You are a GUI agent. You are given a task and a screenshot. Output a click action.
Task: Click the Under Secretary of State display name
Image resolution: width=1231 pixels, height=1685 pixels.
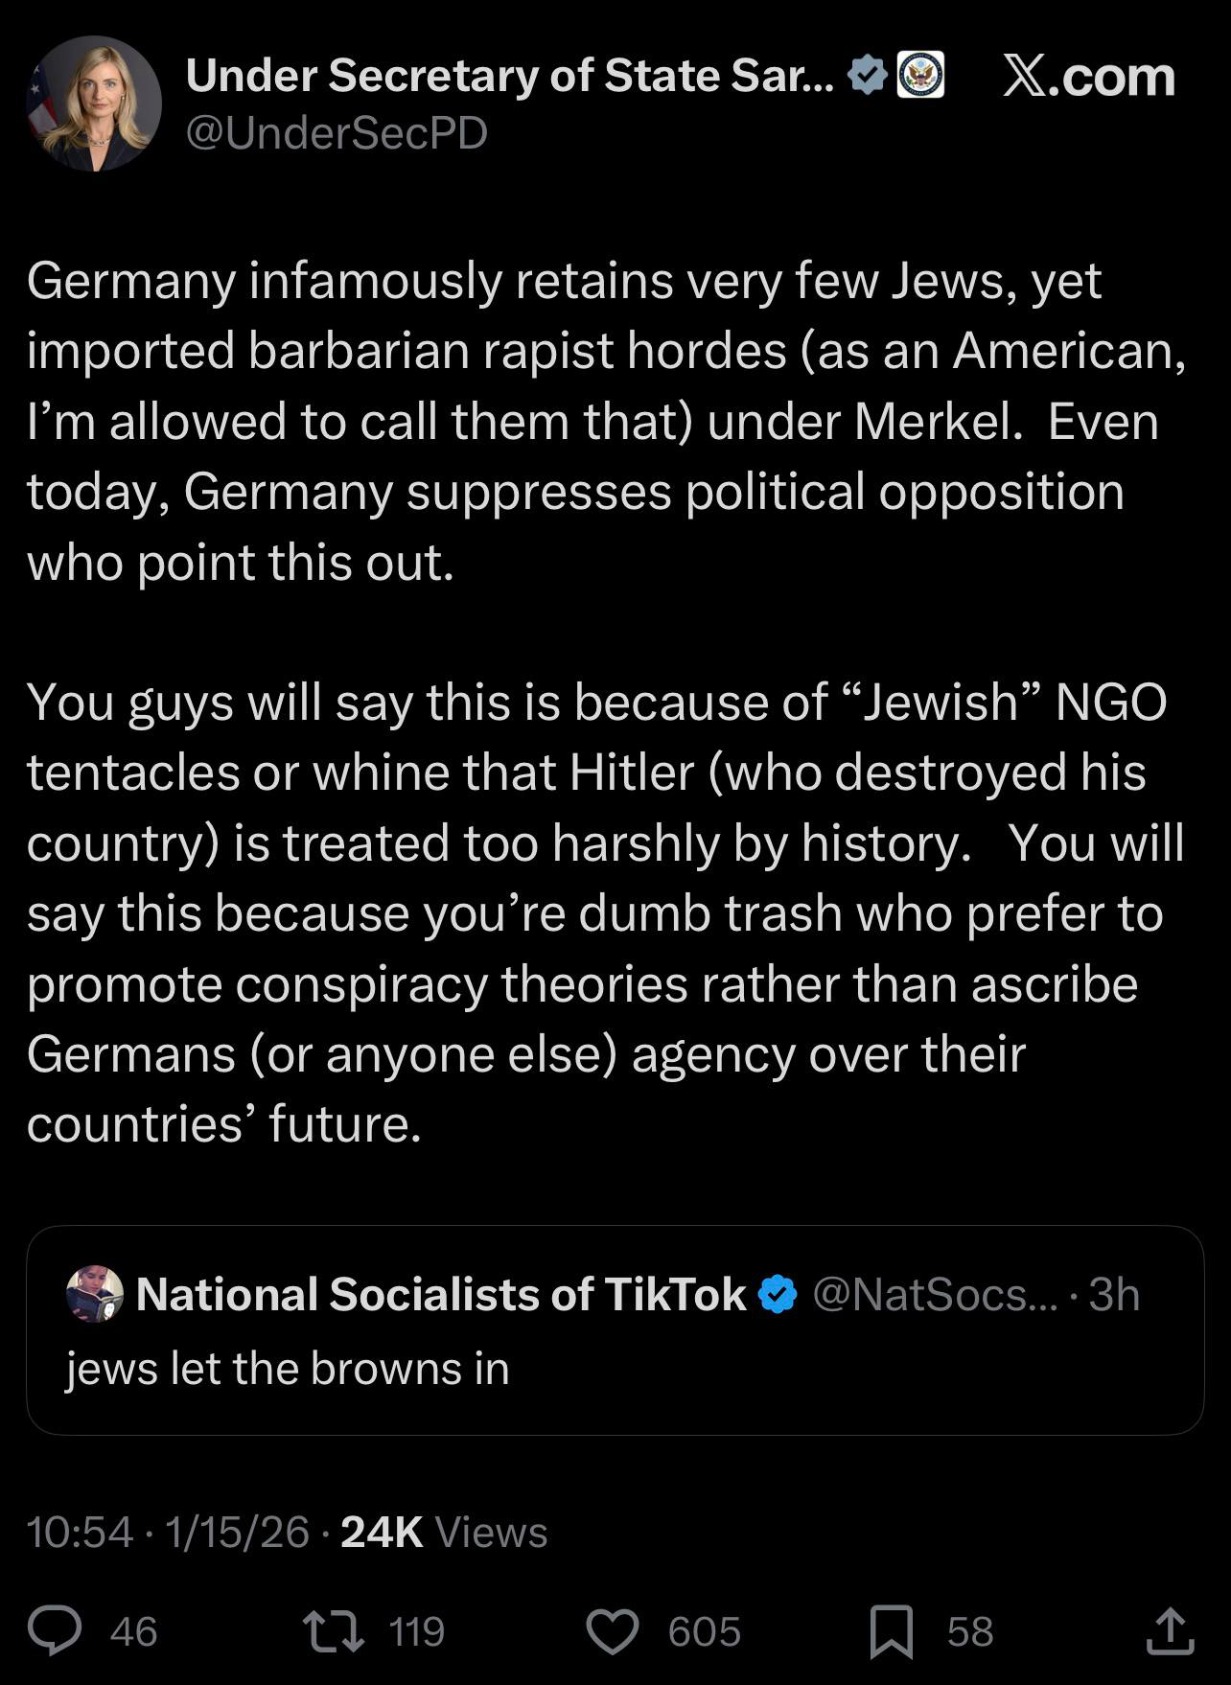(x=509, y=76)
